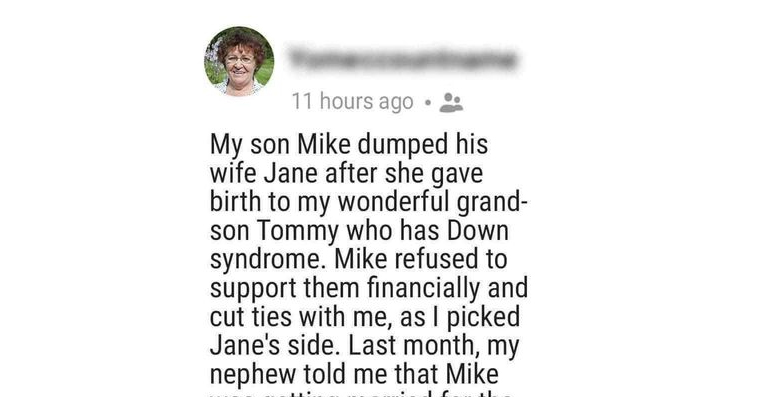Click the line "My son Mike dumped his"
This screenshot has width=758, height=397.
(x=349, y=145)
